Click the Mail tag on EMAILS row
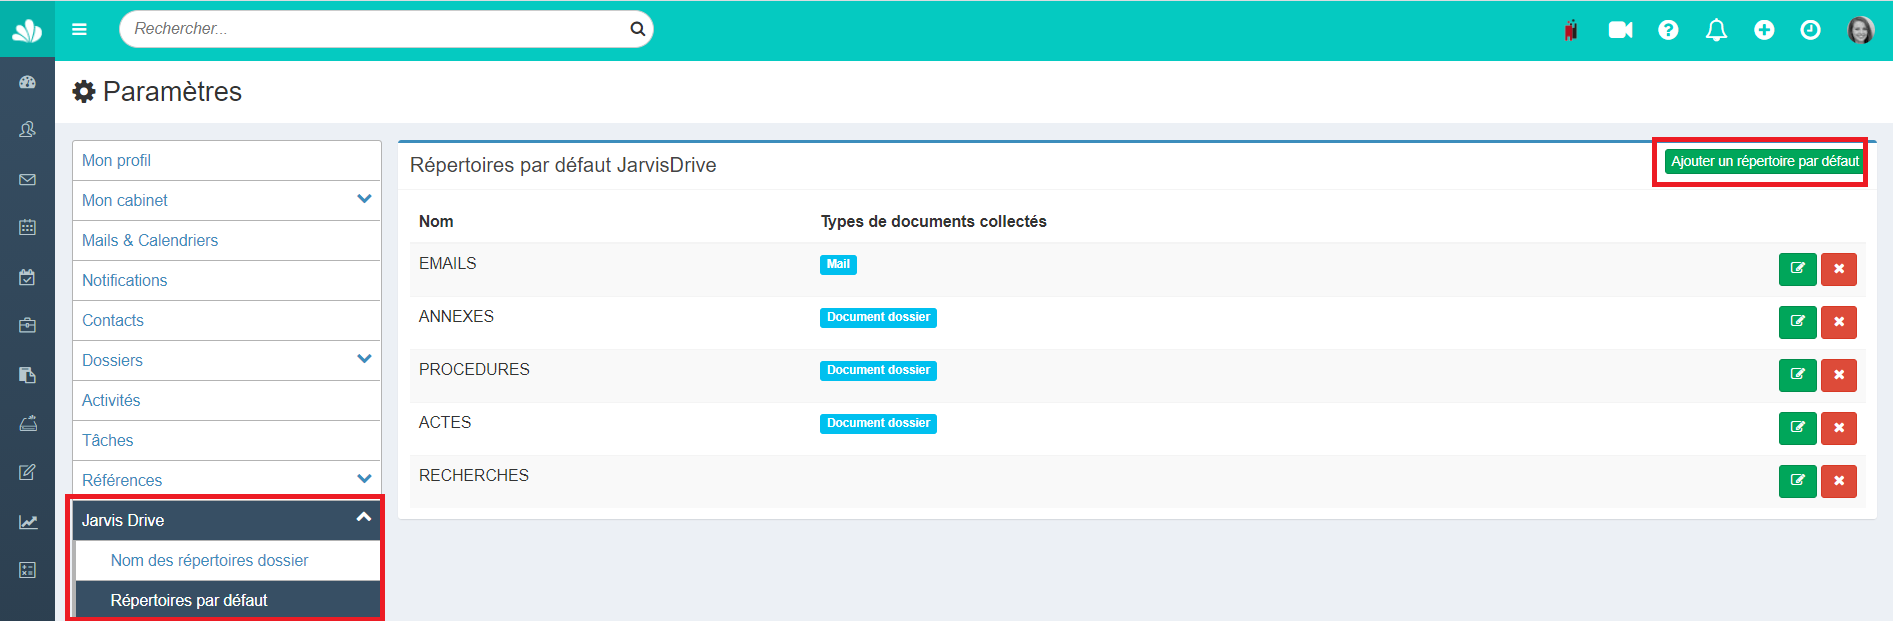 [x=838, y=264]
